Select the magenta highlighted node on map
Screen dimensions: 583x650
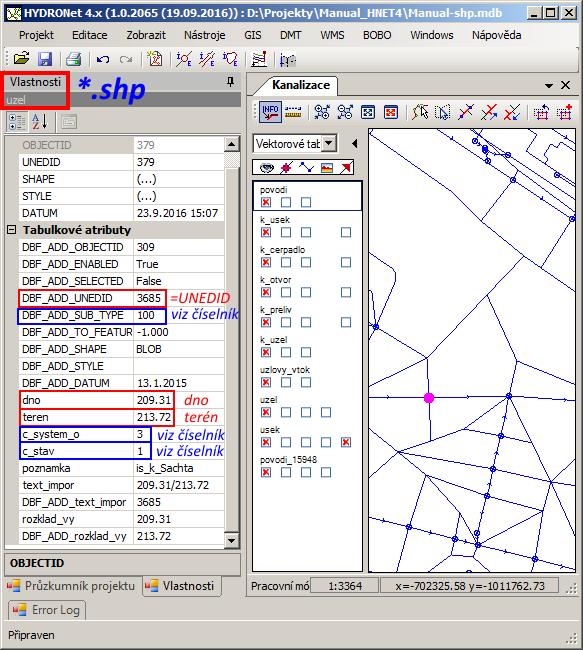pos(429,398)
